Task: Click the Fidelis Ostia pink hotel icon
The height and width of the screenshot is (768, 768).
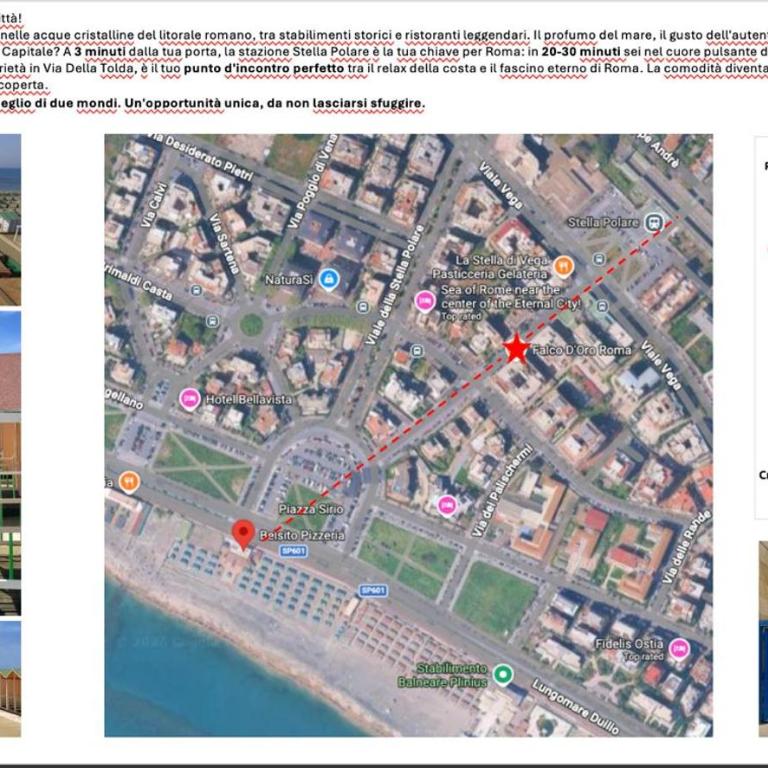Action: 679,649
